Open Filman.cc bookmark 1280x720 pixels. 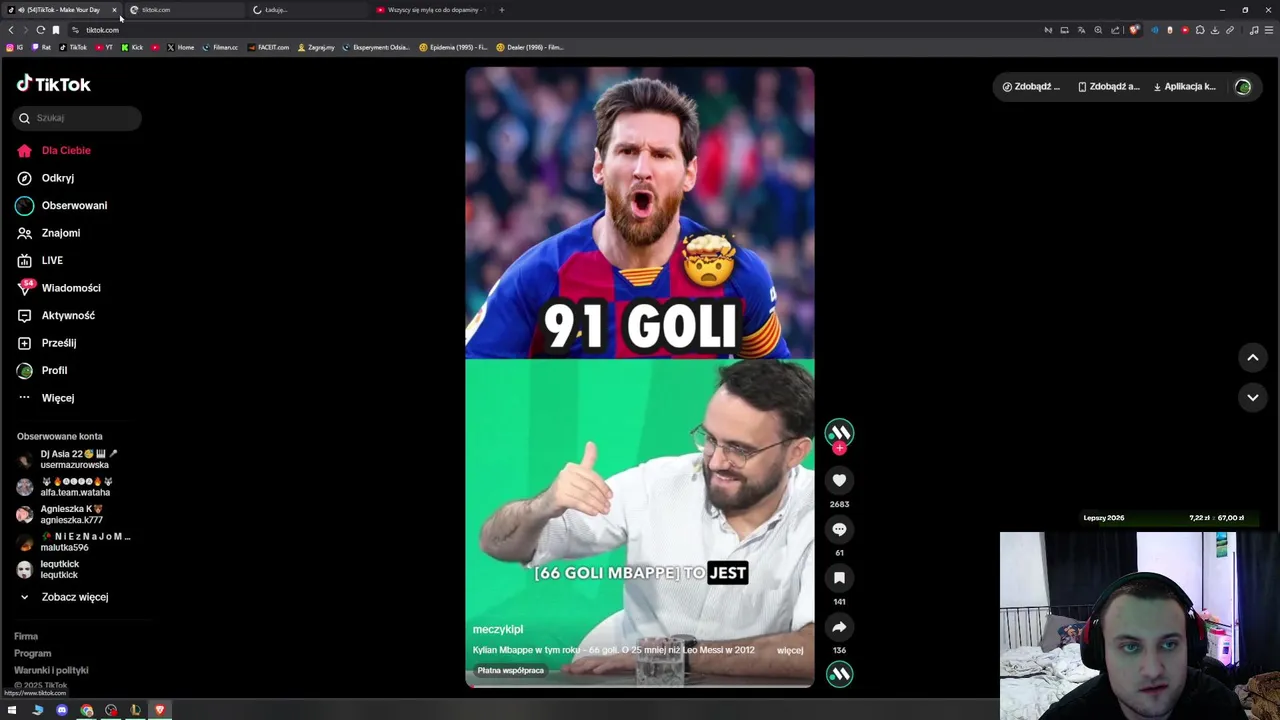(220, 47)
